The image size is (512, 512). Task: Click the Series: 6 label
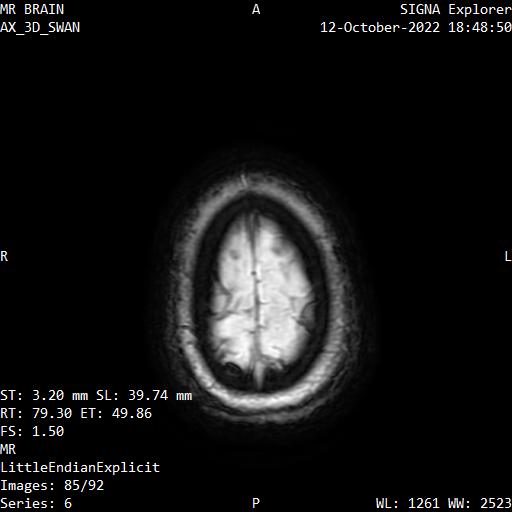pos(36,503)
